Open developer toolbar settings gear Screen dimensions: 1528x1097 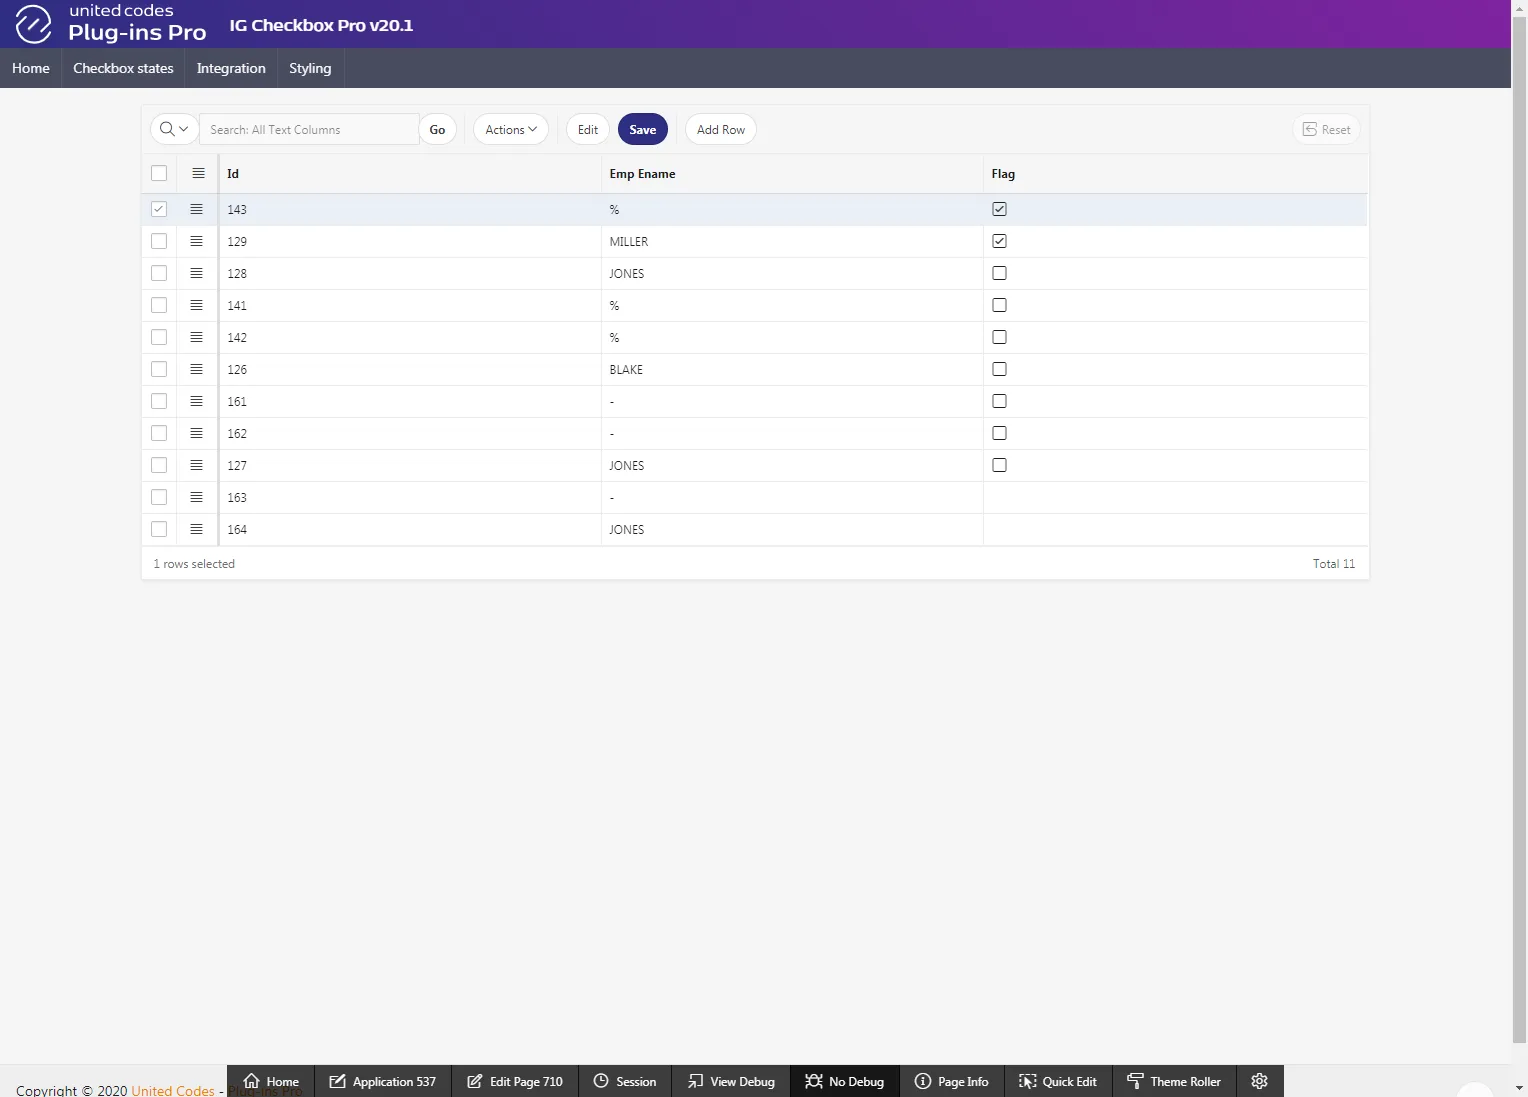pyautogui.click(x=1259, y=1081)
